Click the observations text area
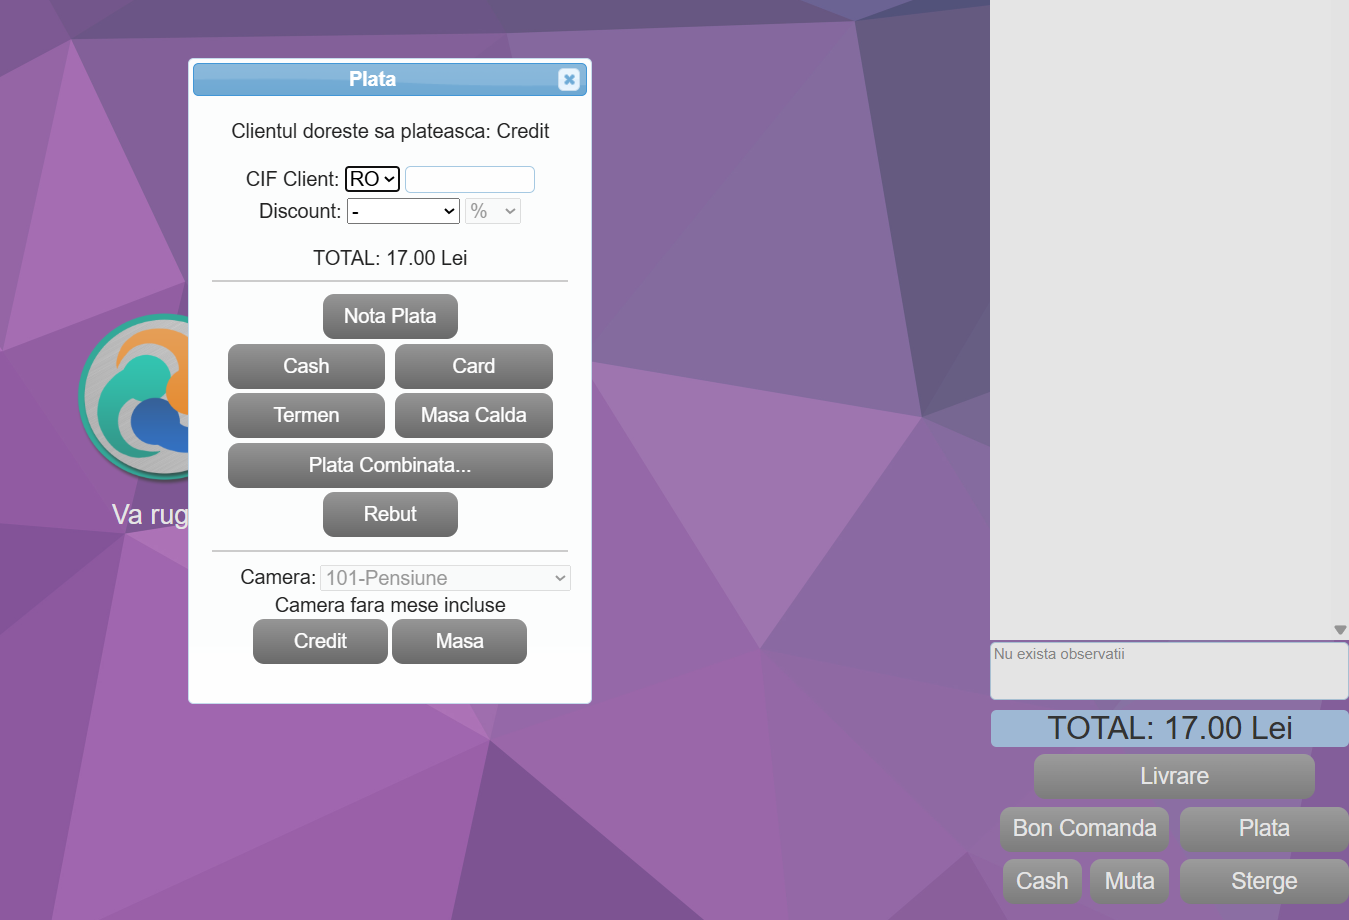 pos(1168,671)
